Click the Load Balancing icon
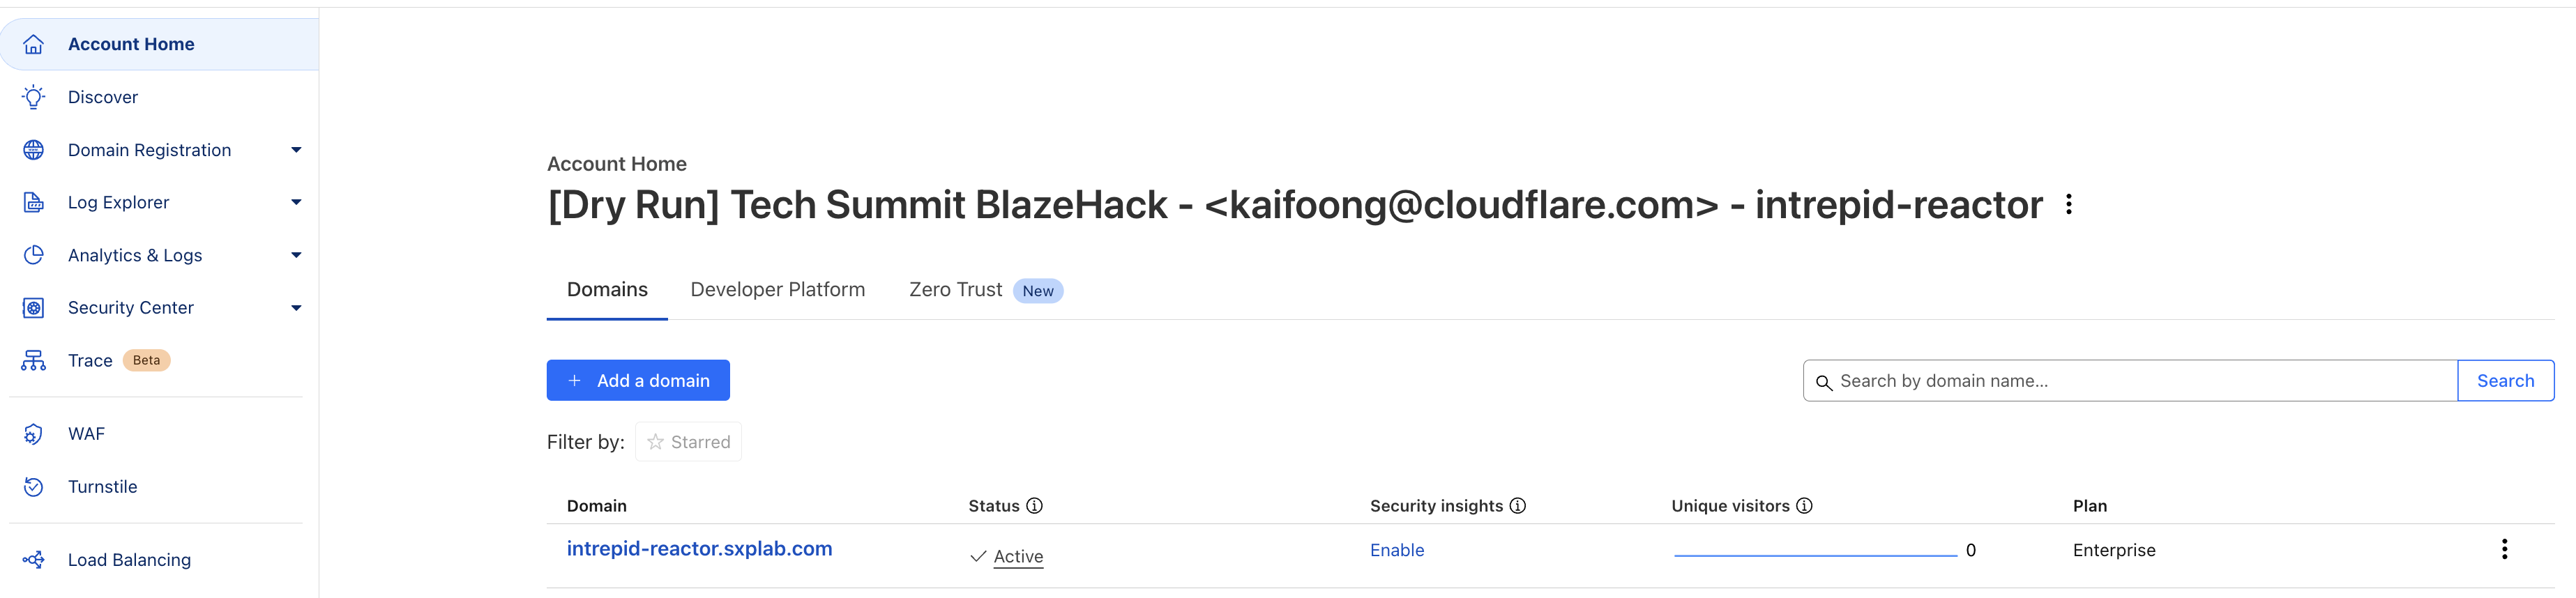Image resolution: width=2576 pixels, height=598 pixels. point(33,560)
